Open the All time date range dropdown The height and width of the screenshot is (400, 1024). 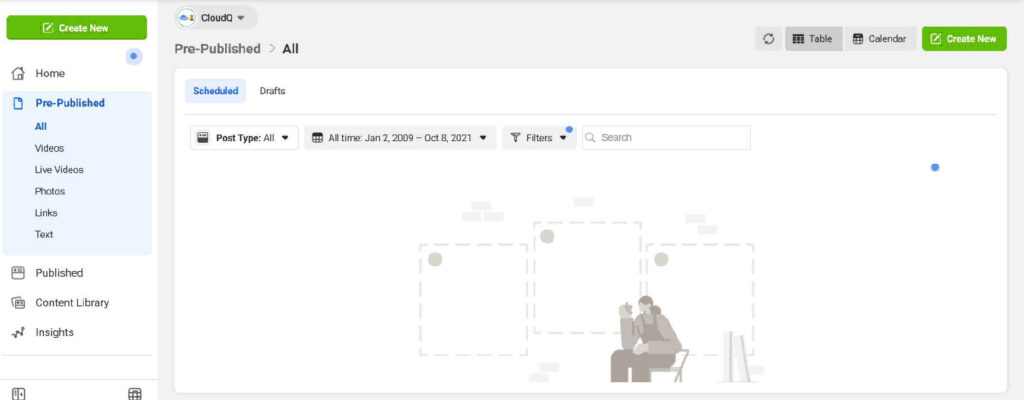[400, 138]
